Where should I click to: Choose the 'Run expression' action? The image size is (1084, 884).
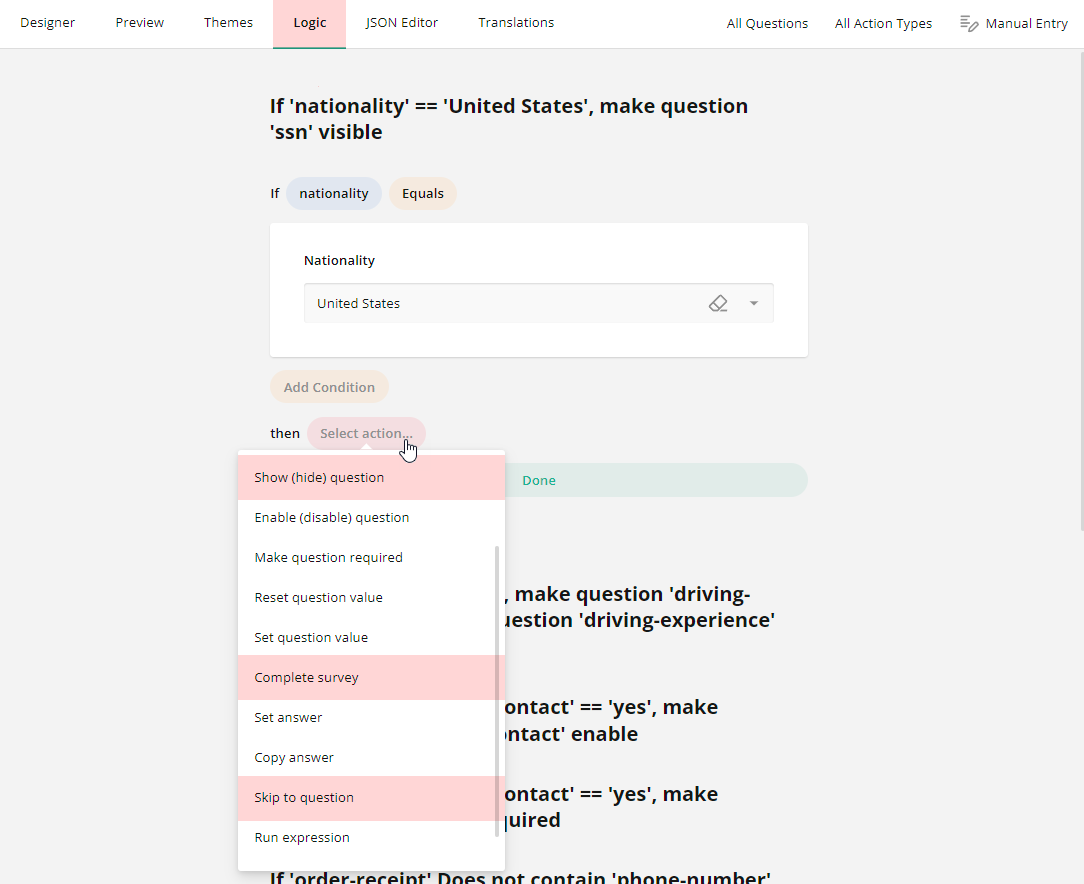(x=301, y=837)
